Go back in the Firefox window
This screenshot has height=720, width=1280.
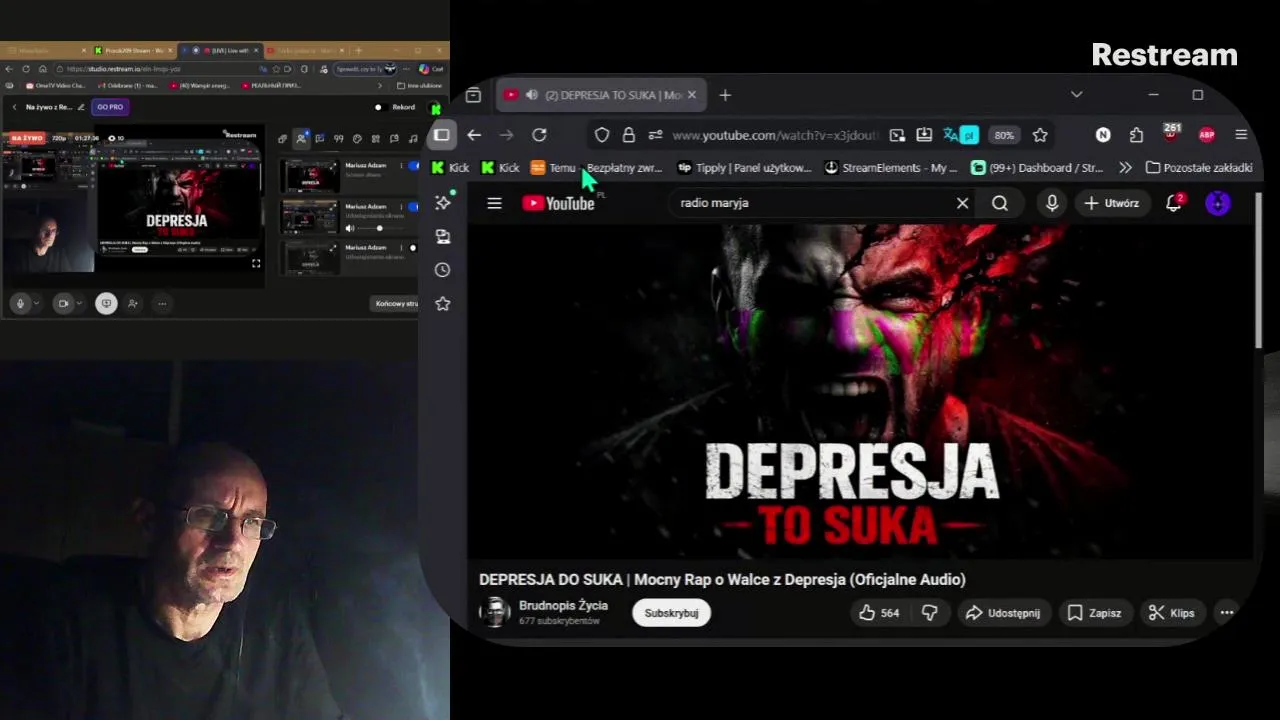click(x=474, y=135)
